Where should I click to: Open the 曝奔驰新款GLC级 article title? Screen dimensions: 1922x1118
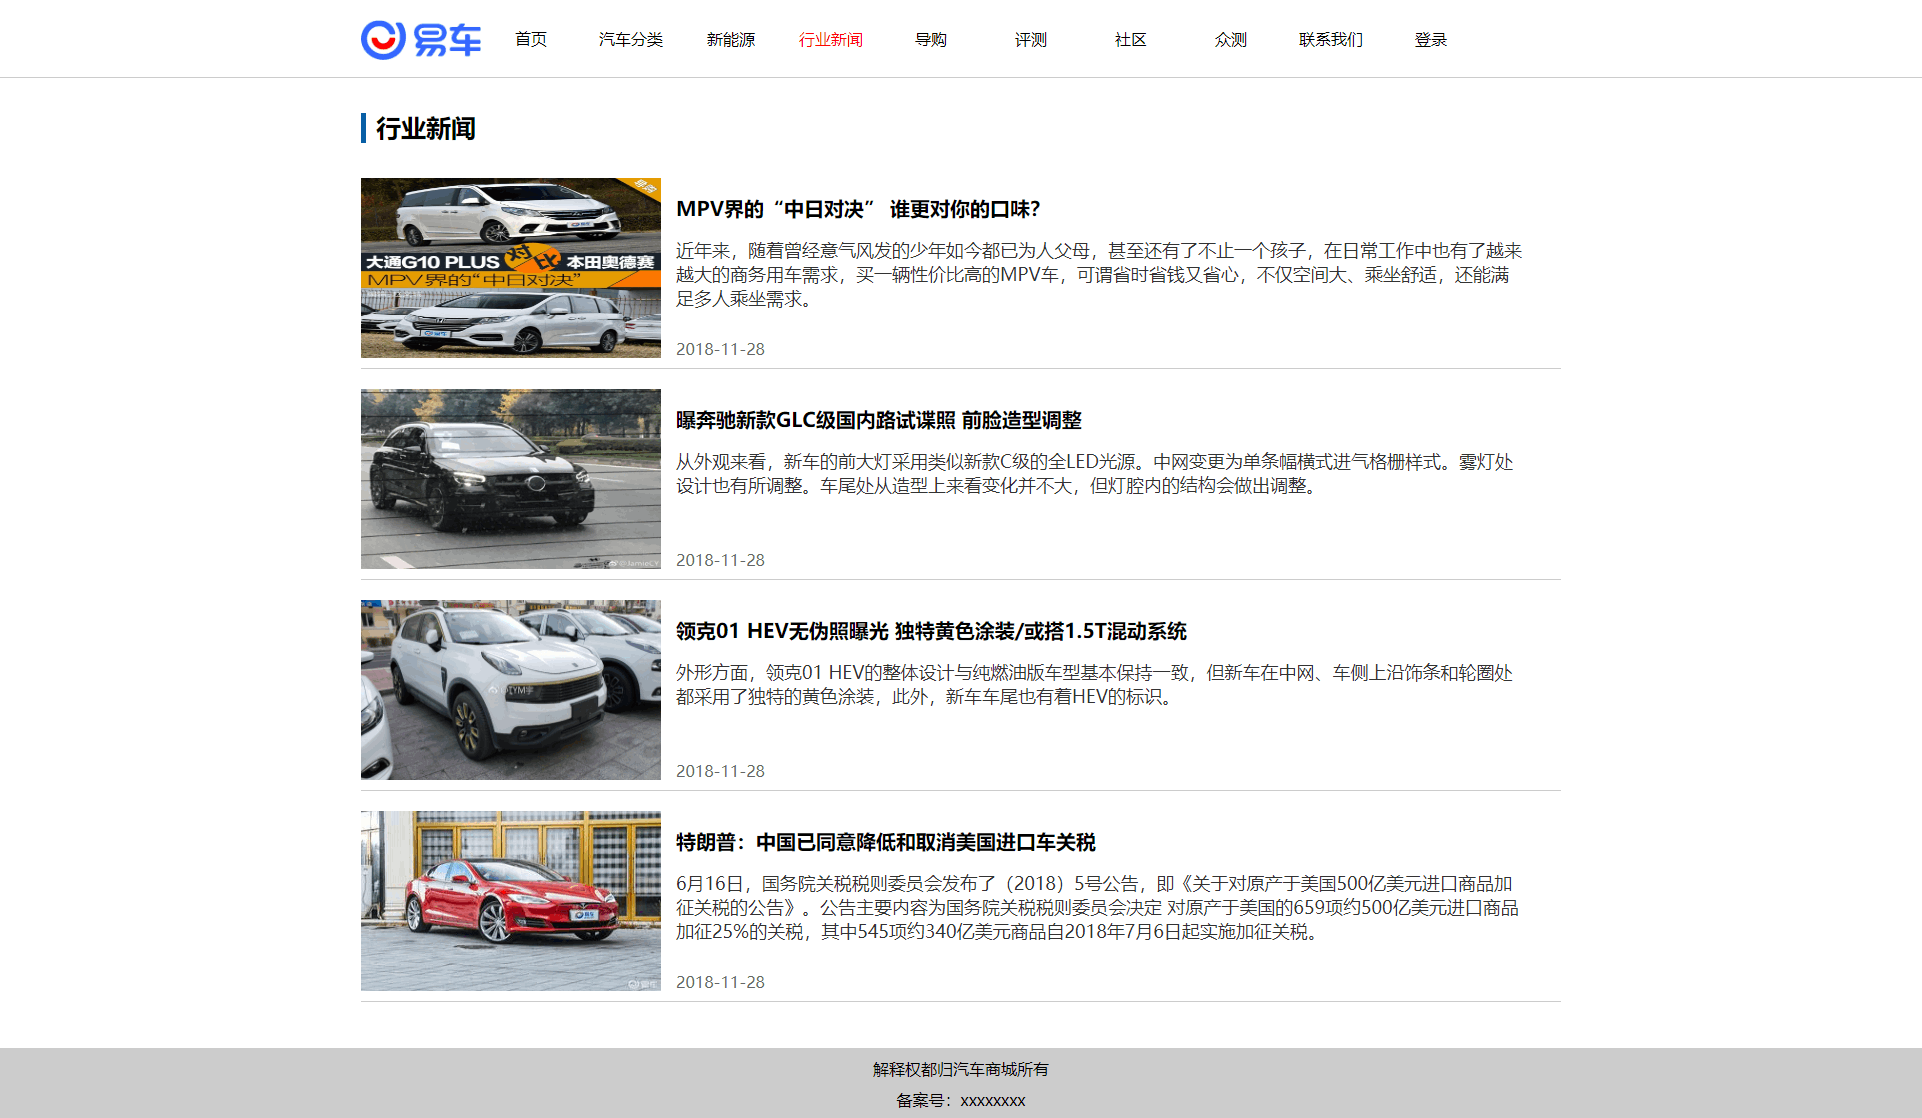tap(879, 420)
